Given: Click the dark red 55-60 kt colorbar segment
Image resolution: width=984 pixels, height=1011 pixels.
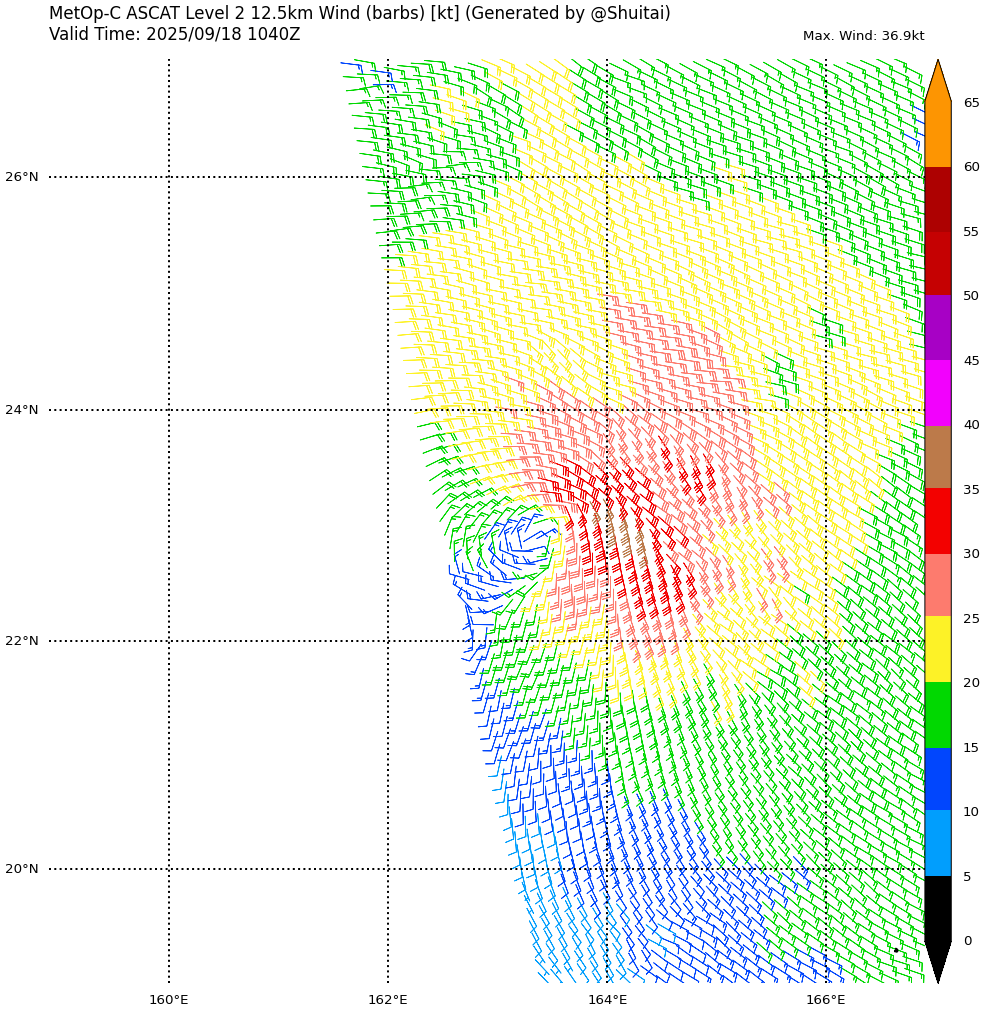Looking at the screenshot, I should point(938,199).
